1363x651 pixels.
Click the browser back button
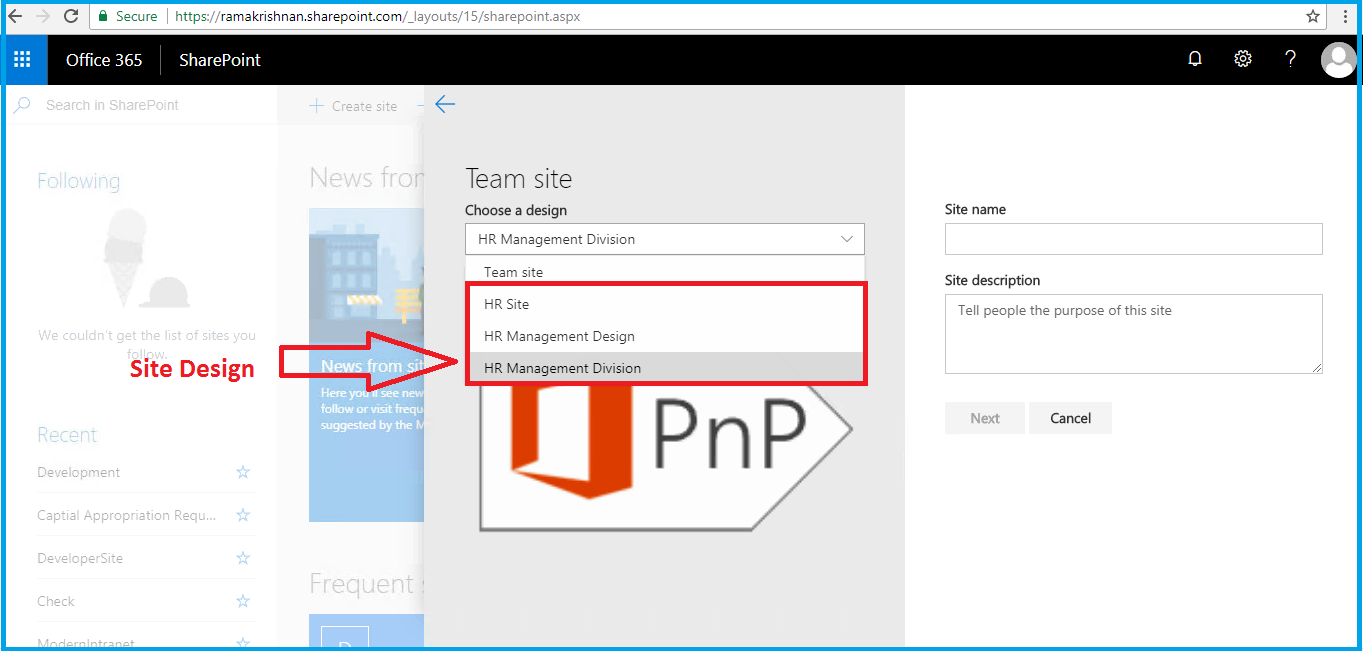click(15, 16)
